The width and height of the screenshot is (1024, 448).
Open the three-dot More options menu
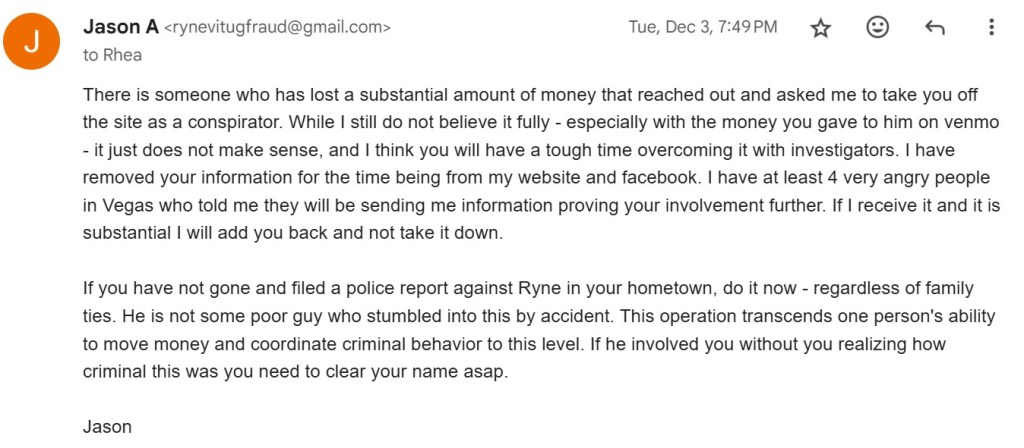click(x=991, y=28)
